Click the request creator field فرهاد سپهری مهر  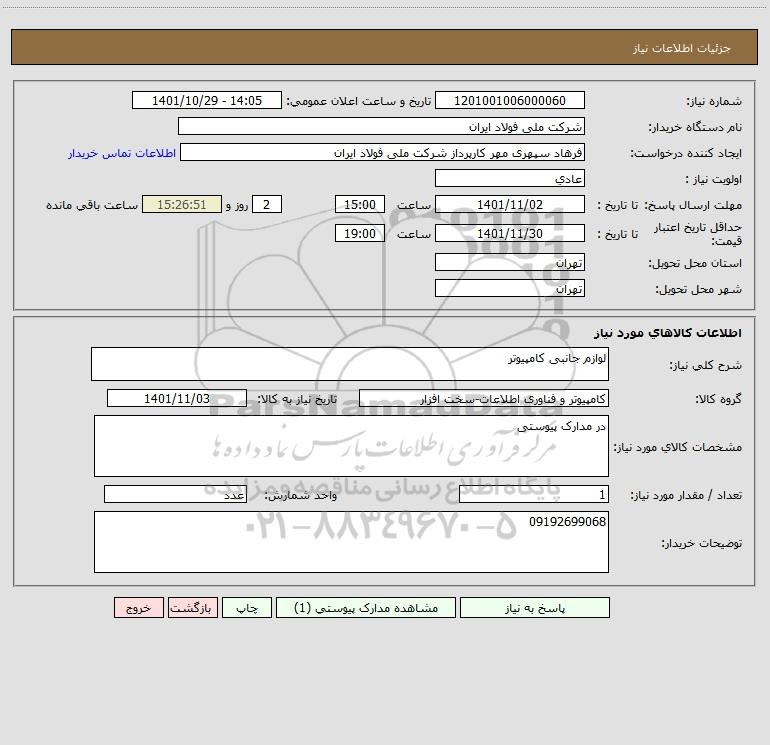click(x=383, y=152)
